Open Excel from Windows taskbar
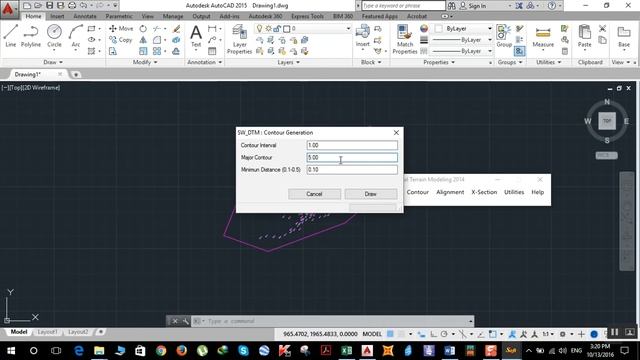Screen dimensions: 640x360 [347, 350]
